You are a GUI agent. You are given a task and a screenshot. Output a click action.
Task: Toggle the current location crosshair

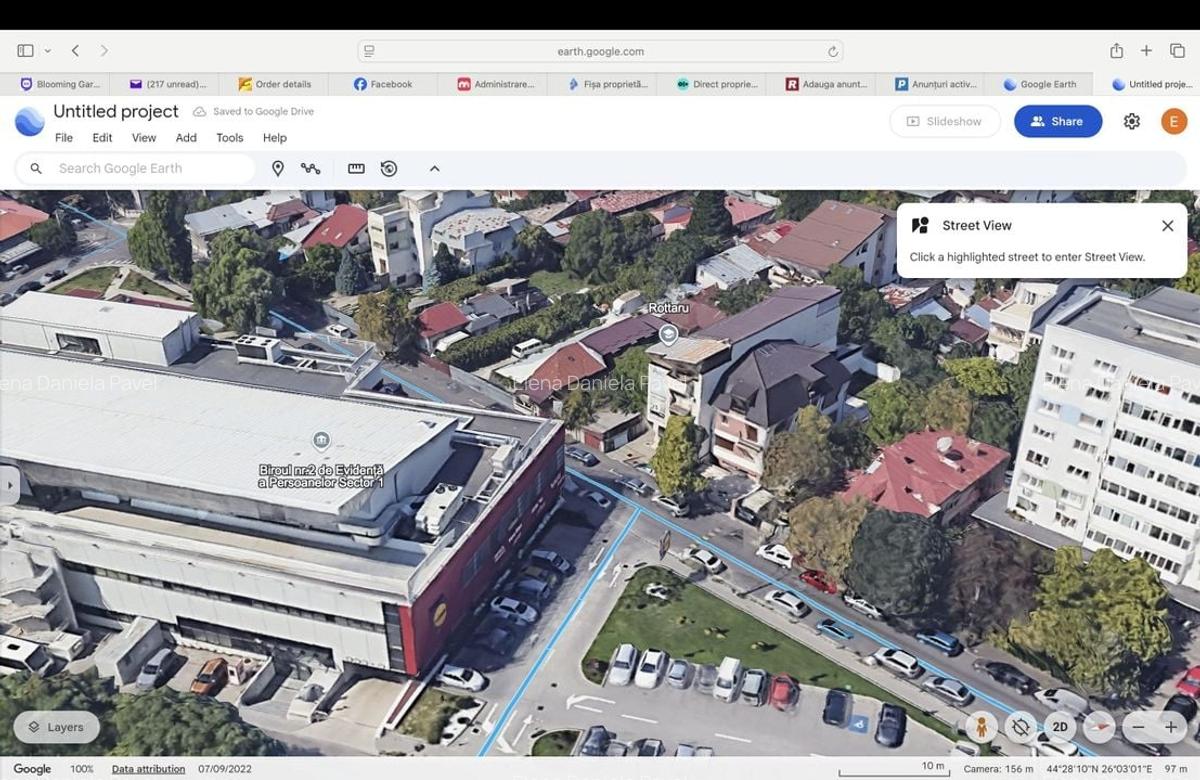click(x=1020, y=727)
